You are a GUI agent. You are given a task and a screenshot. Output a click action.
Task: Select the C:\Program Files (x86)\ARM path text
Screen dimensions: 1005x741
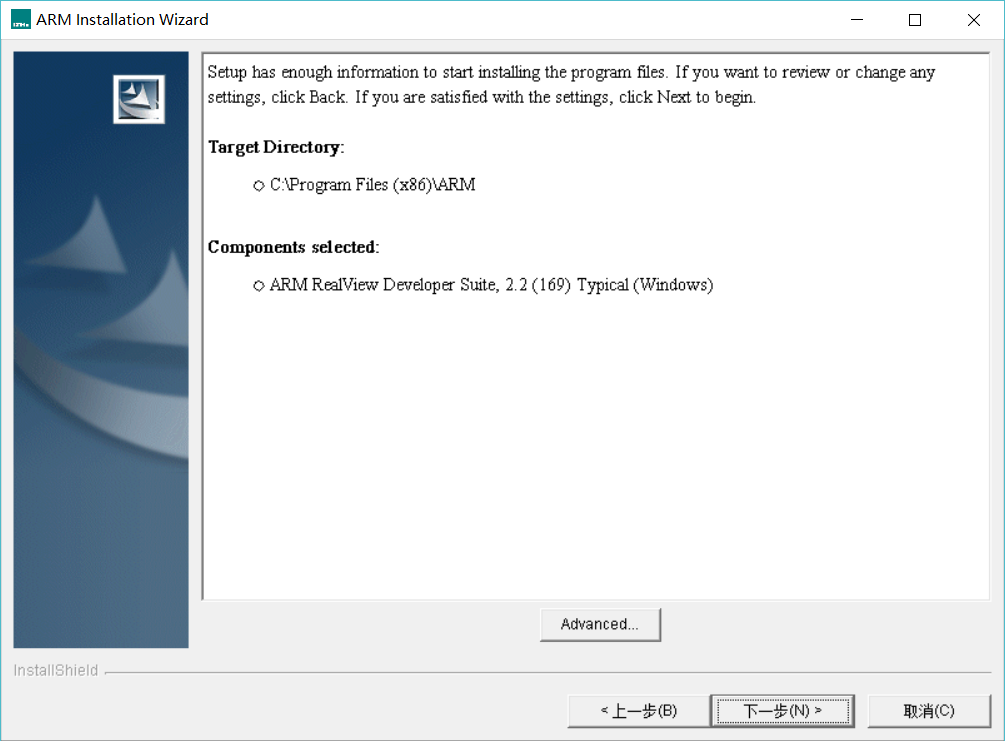point(372,185)
